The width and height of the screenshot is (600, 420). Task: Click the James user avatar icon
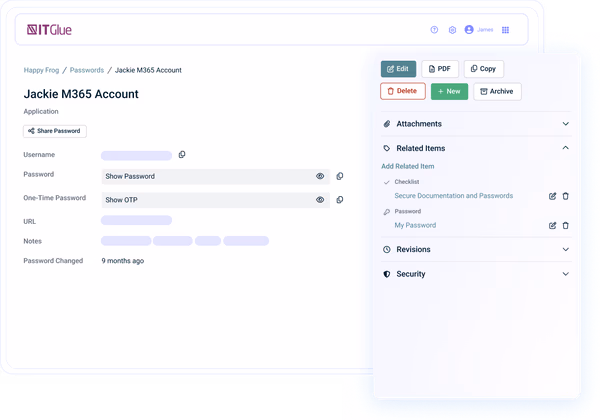tap(469, 29)
